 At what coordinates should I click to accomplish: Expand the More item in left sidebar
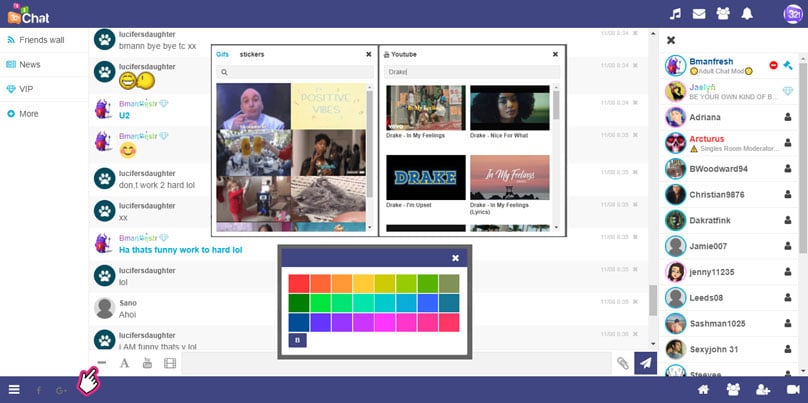(28, 114)
